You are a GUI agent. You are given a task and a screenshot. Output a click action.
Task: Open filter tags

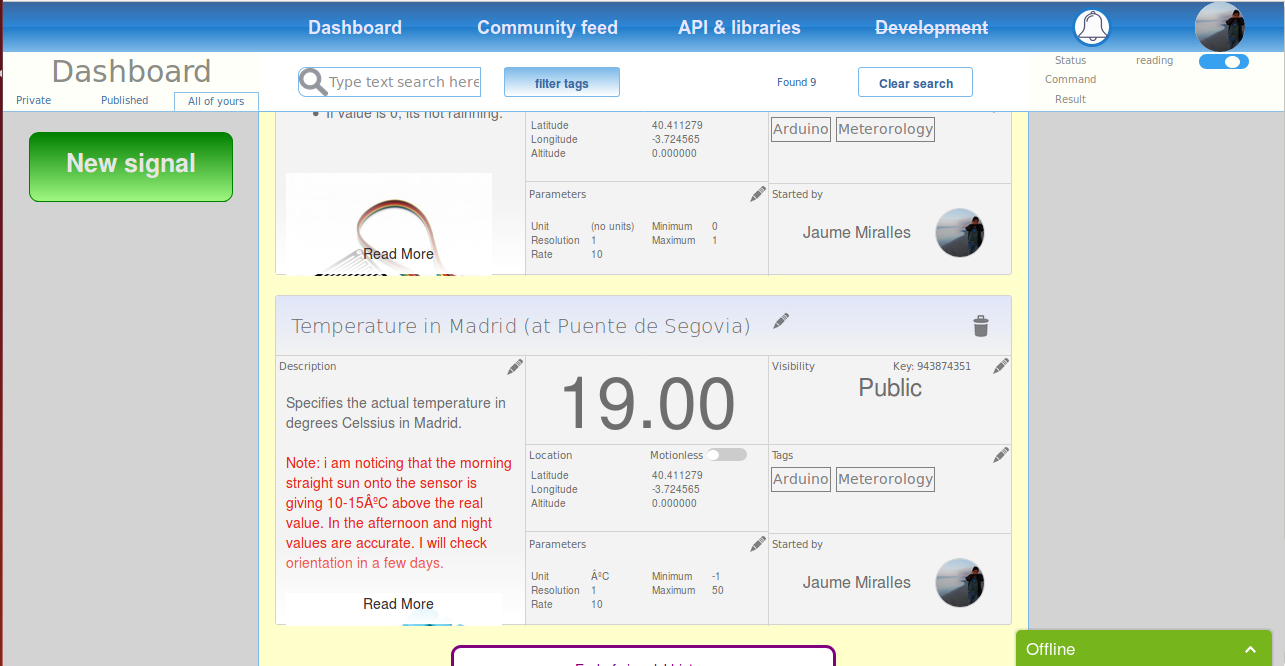(x=562, y=83)
